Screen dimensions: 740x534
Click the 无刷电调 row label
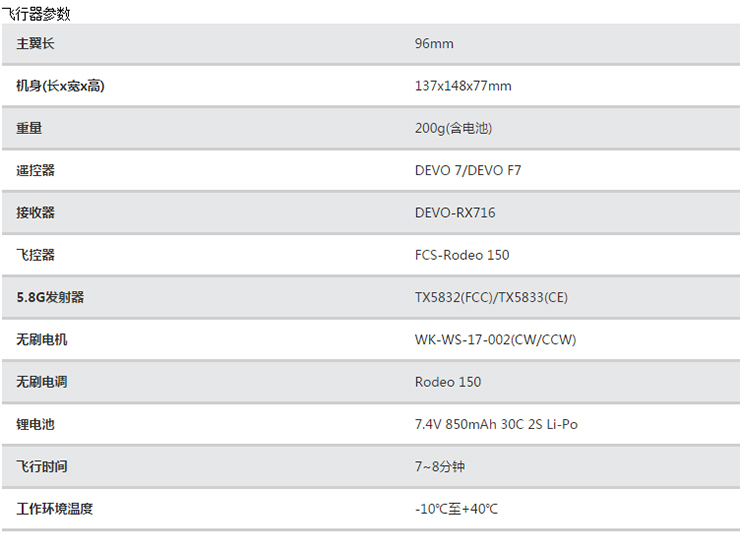point(42,382)
